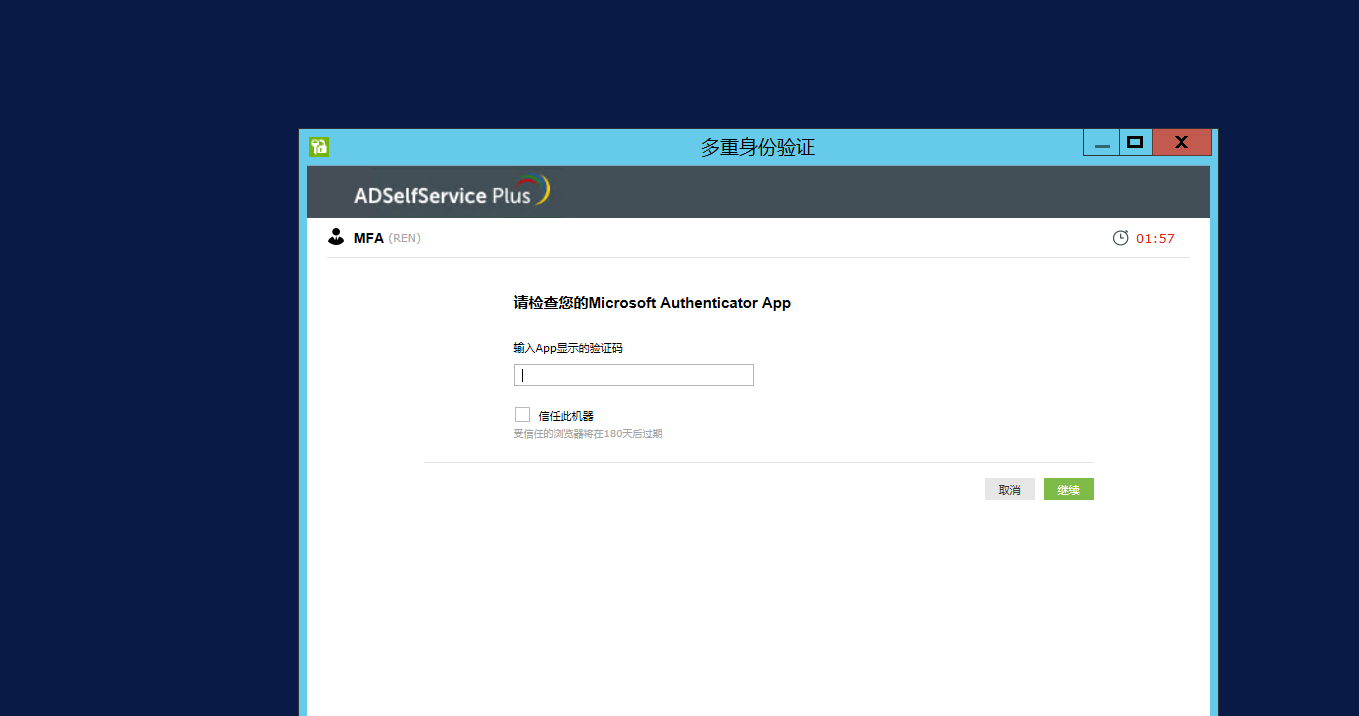
Task: Click the bold MFA username label
Action: tap(368, 238)
